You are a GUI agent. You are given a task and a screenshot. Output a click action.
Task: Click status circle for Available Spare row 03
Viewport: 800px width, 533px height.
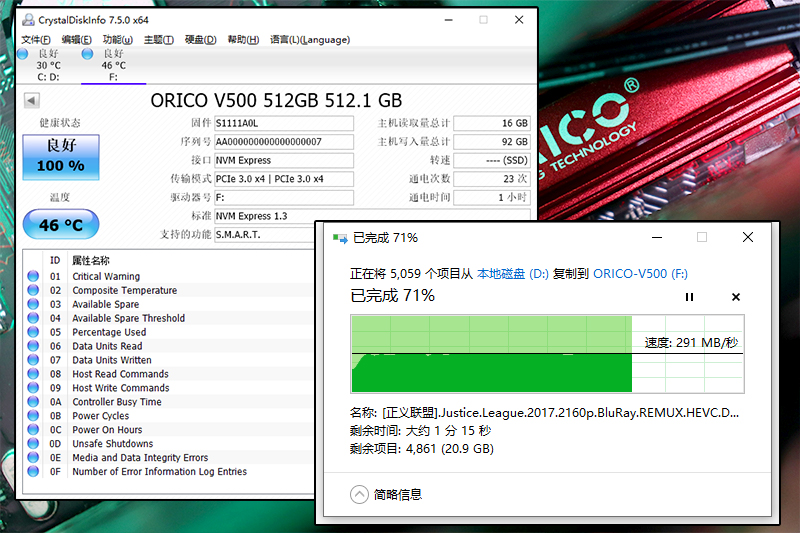[33, 304]
